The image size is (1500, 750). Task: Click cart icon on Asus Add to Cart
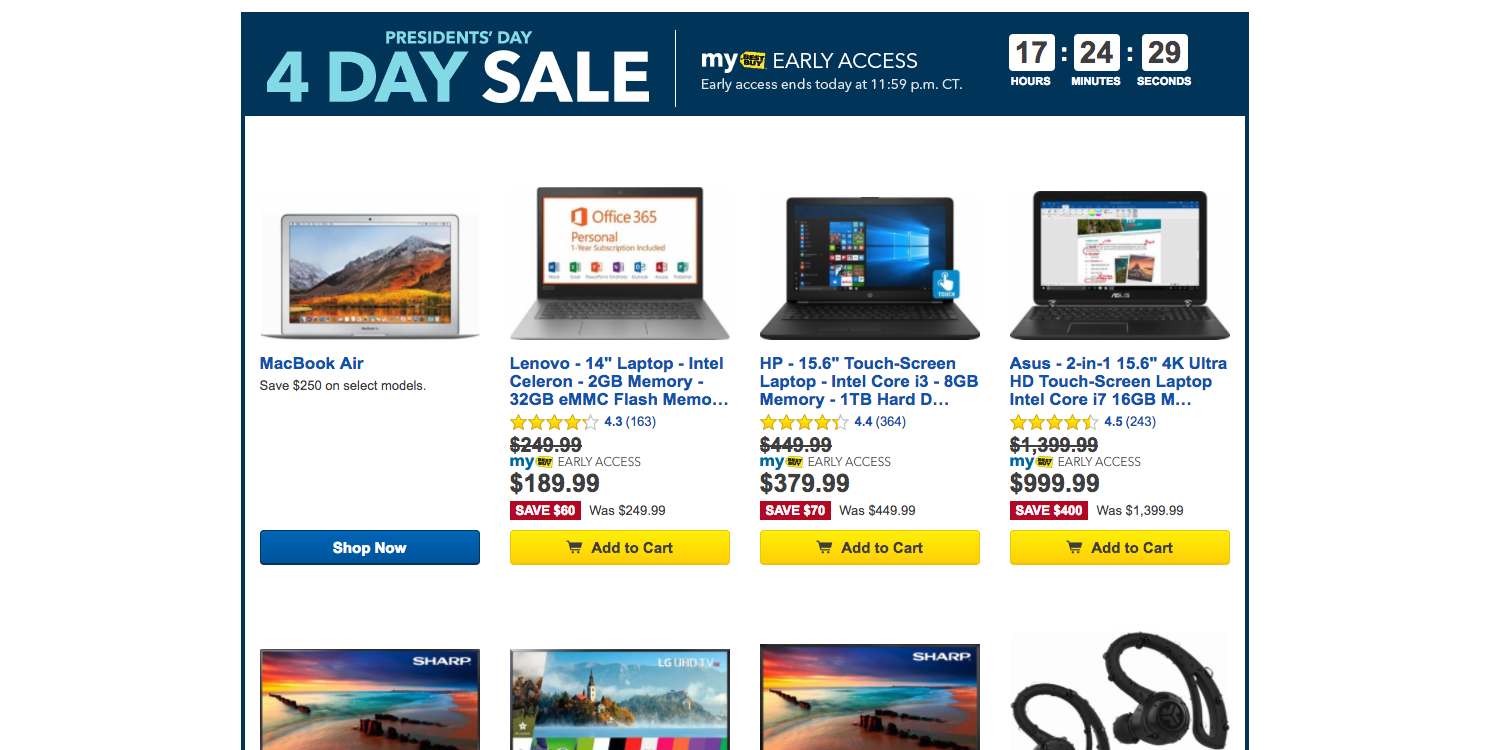tap(1074, 548)
